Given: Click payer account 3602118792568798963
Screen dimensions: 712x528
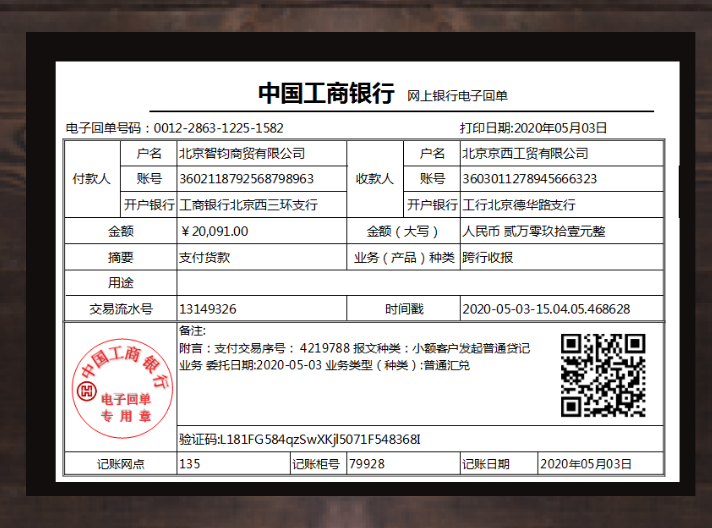Looking at the screenshot, I should point(246,179).
